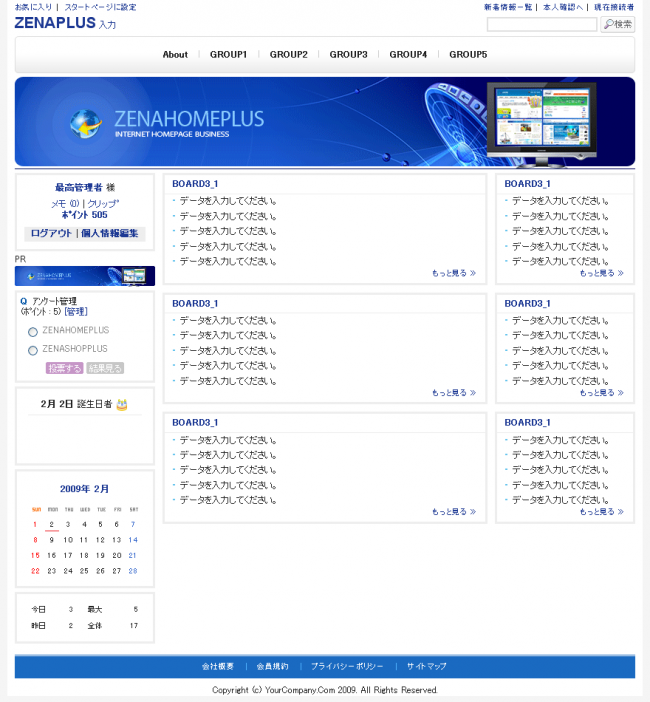The width and height of the screenshot is (650, 702).
Task: Click the ログアウト logout link
Action: tap(51, 233)
